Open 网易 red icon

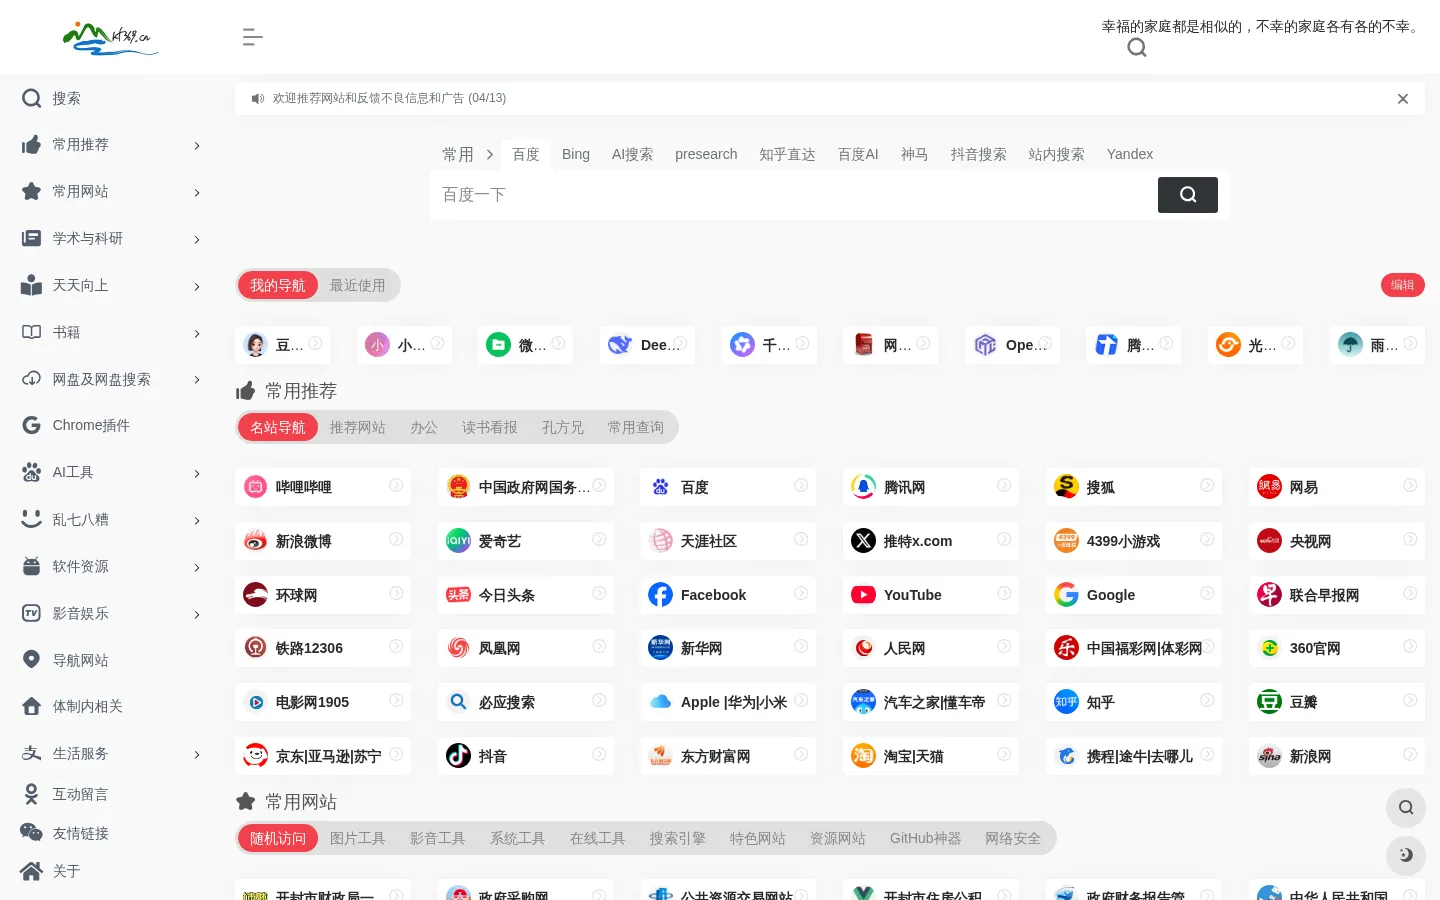(x=1269, y=487)
